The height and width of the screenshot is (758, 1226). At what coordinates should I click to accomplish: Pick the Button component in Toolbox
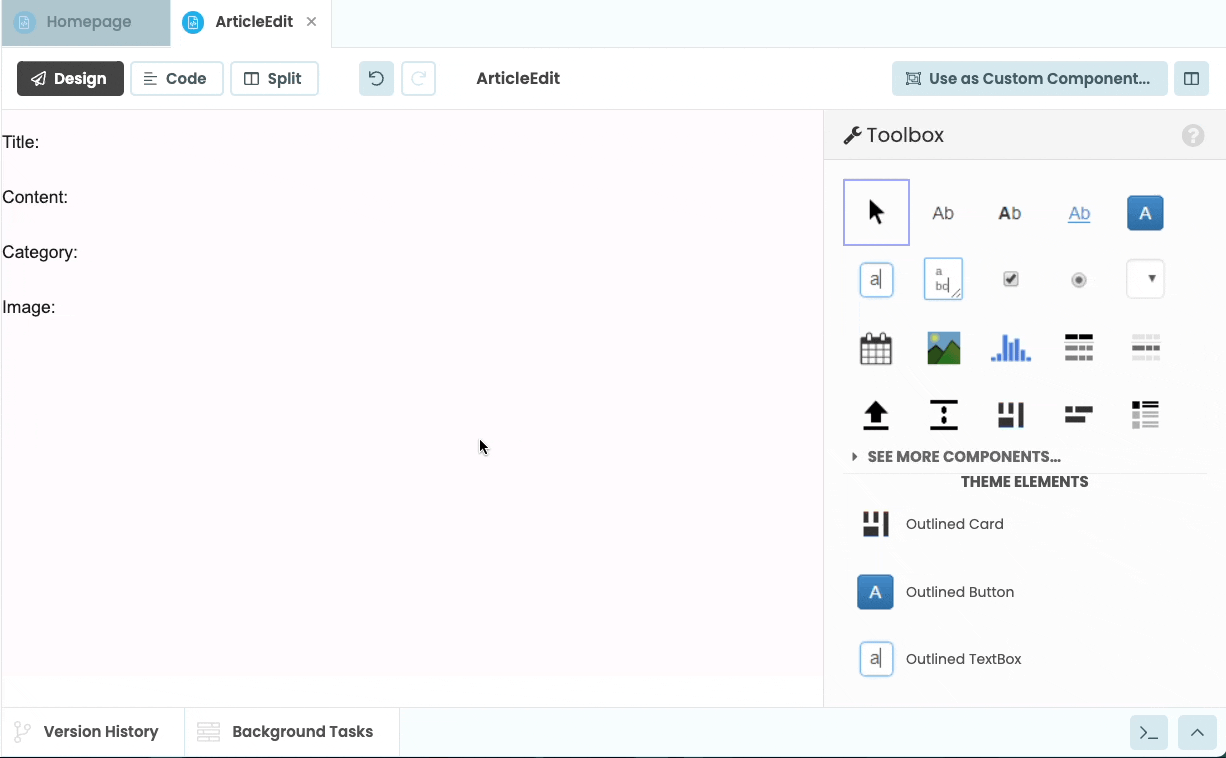[x=1145, y=213]
